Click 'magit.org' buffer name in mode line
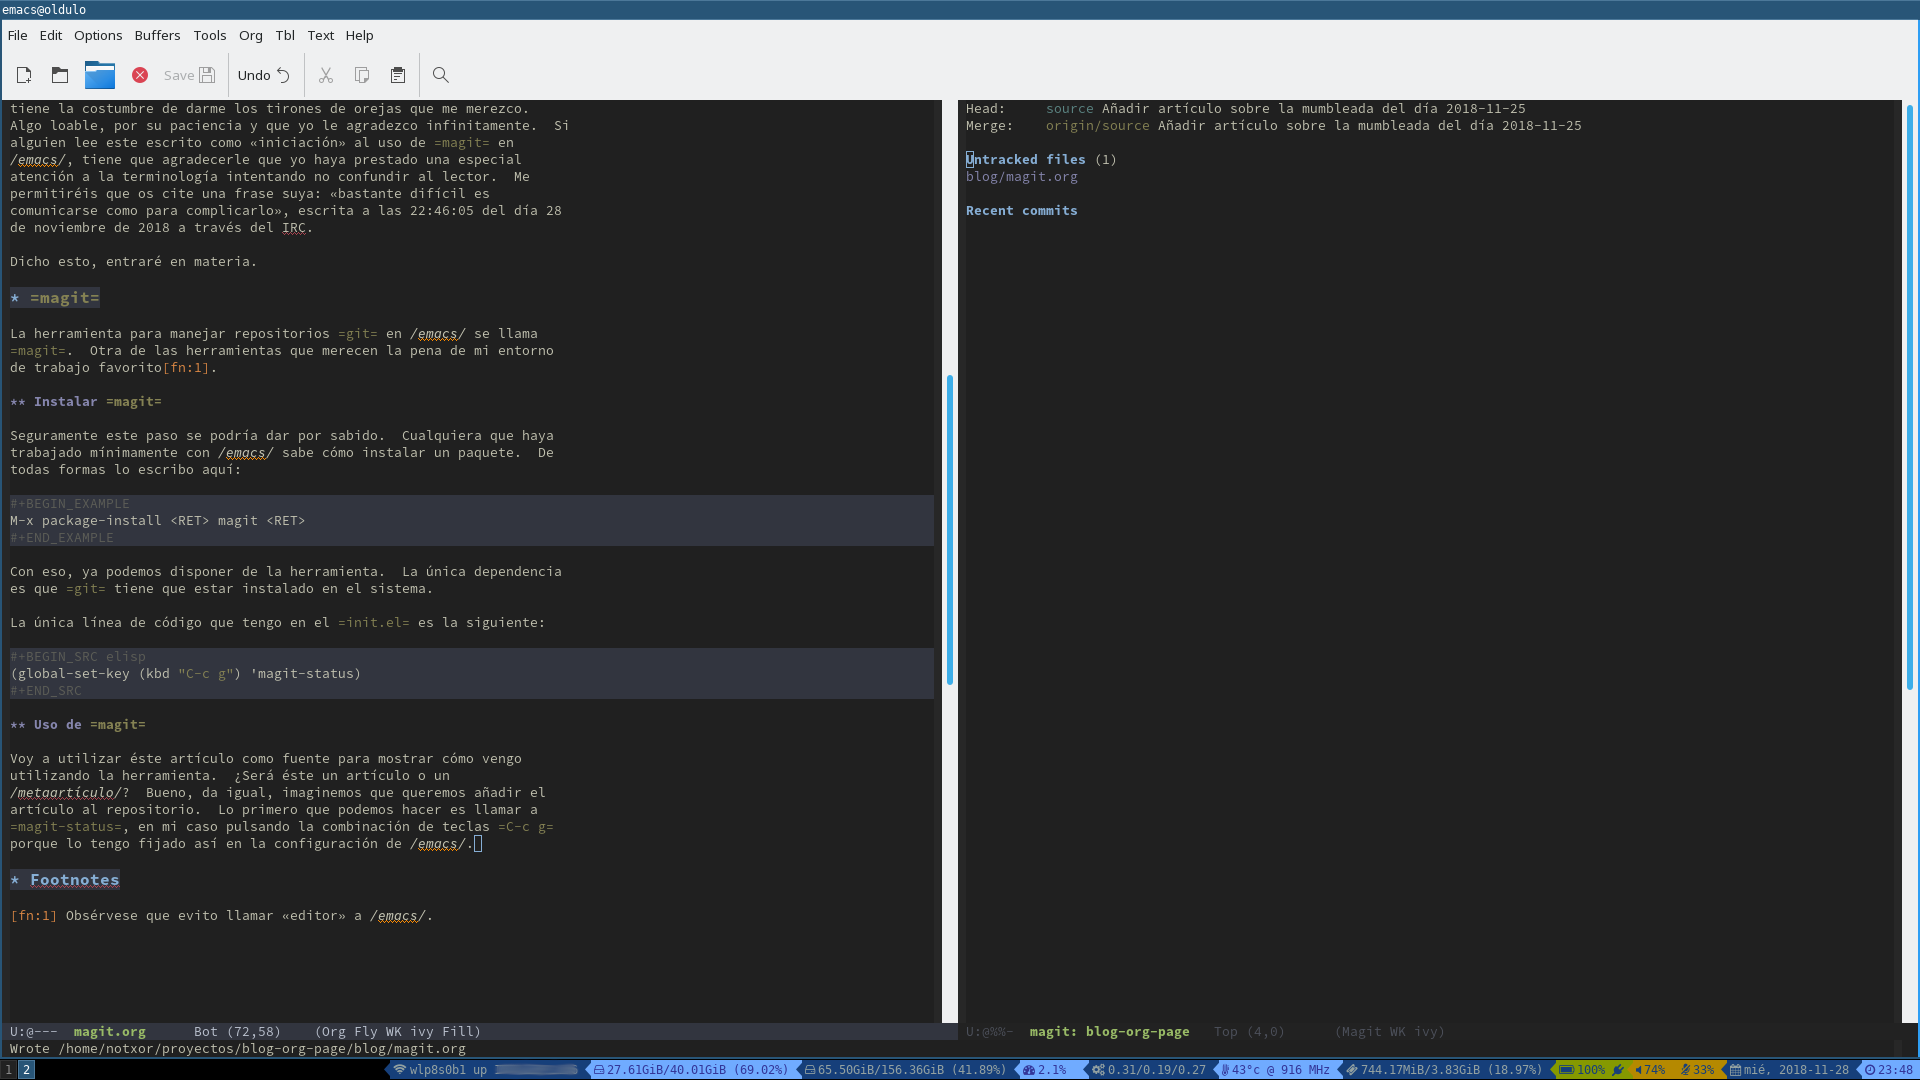Viewport: 1920px width, 1080px height. click(110, 1032)
